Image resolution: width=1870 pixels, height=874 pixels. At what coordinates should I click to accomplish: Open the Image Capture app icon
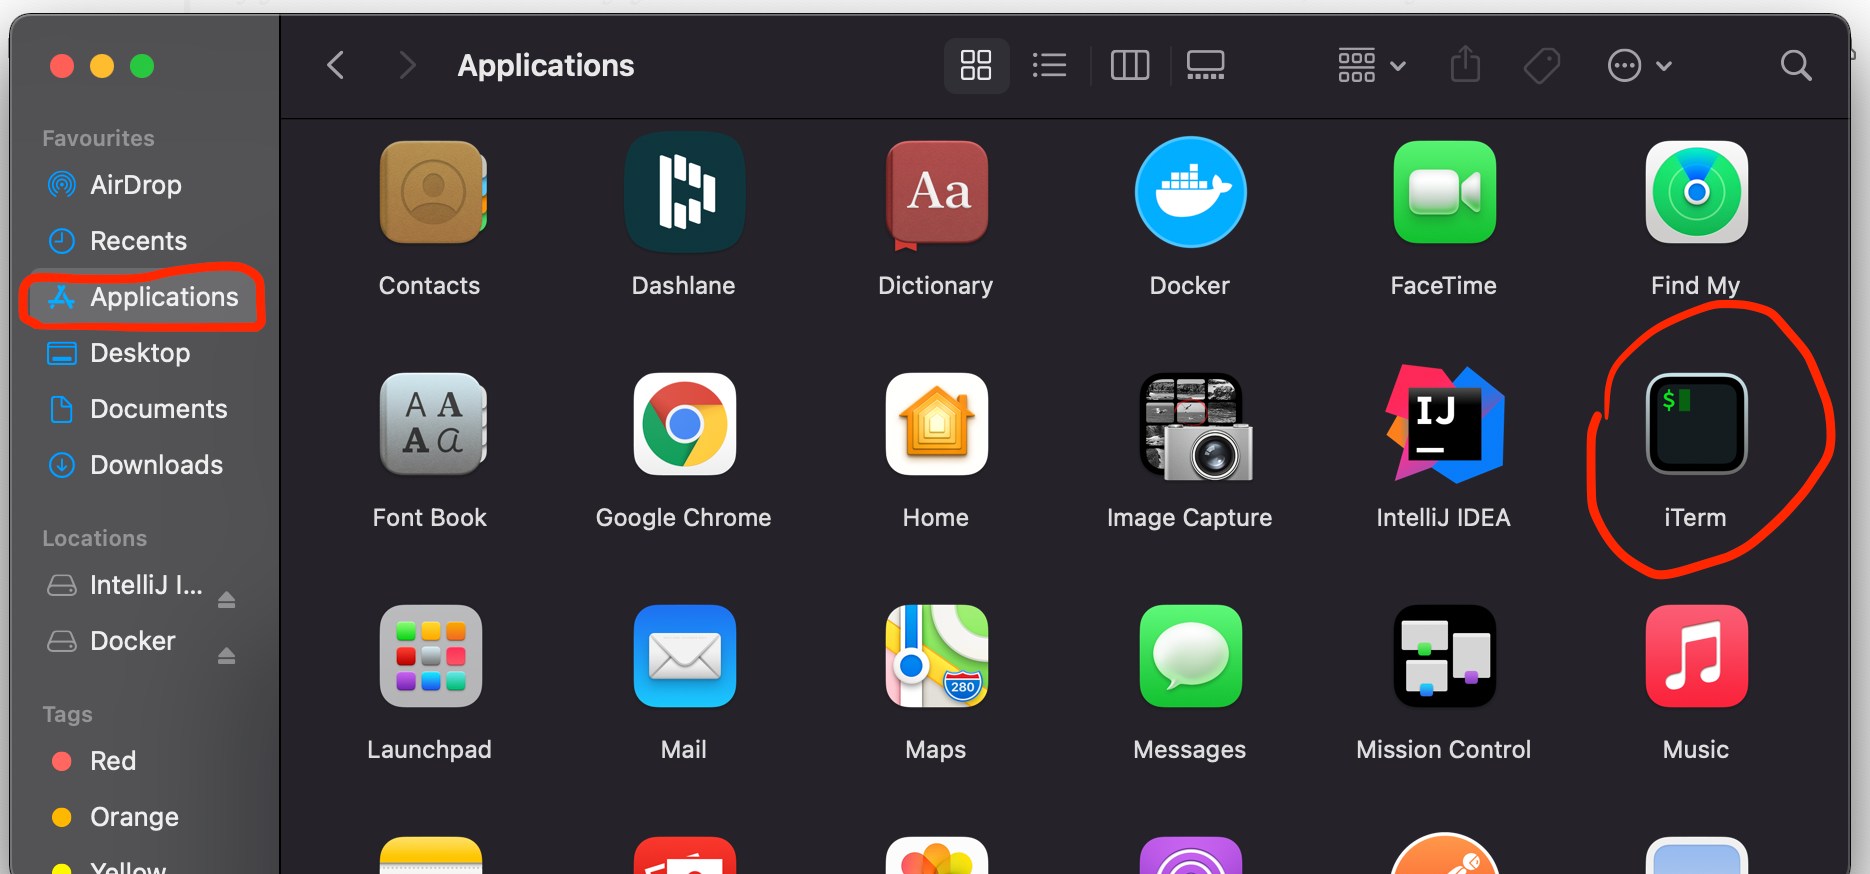1196,427
